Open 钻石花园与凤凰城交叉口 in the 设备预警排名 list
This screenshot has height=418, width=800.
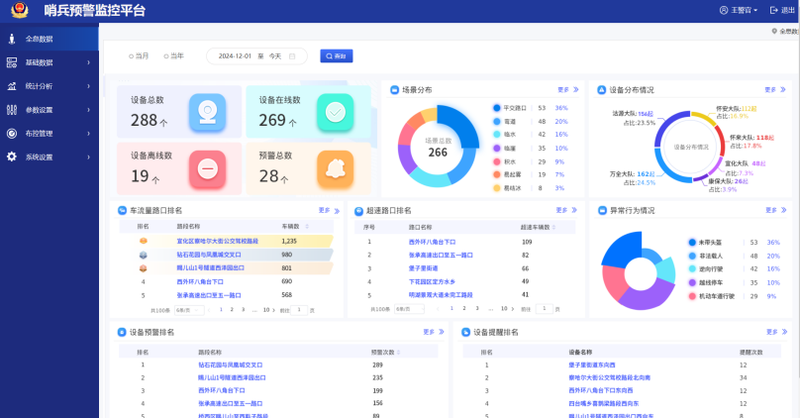click(x=231, y=365)
